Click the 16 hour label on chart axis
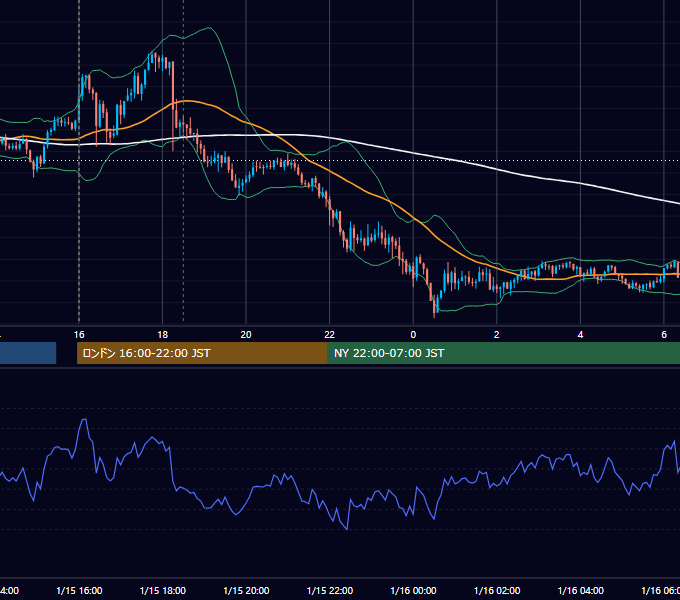 pos(79,335)
